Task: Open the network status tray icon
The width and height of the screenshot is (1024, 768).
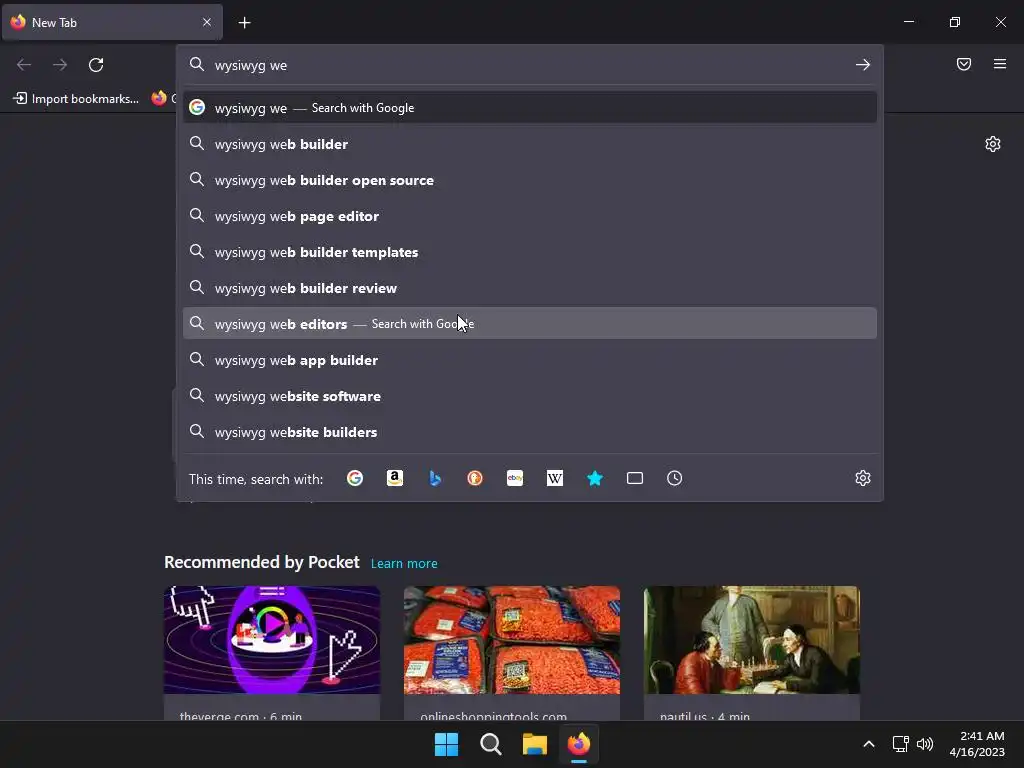Action: 901,744
